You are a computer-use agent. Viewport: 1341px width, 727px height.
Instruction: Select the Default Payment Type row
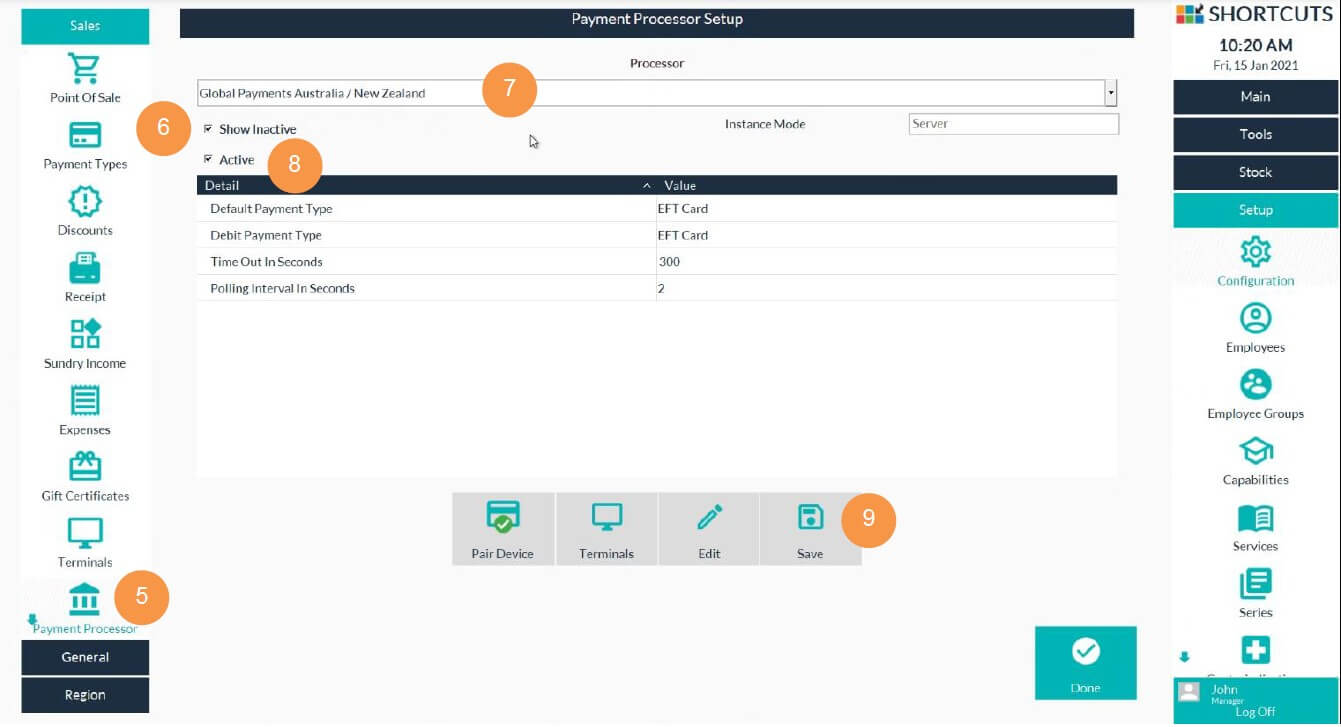657,209
